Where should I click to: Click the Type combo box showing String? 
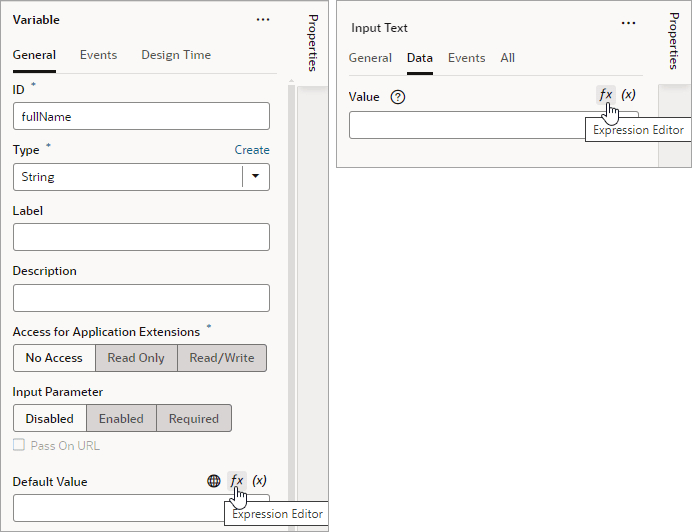141,177
